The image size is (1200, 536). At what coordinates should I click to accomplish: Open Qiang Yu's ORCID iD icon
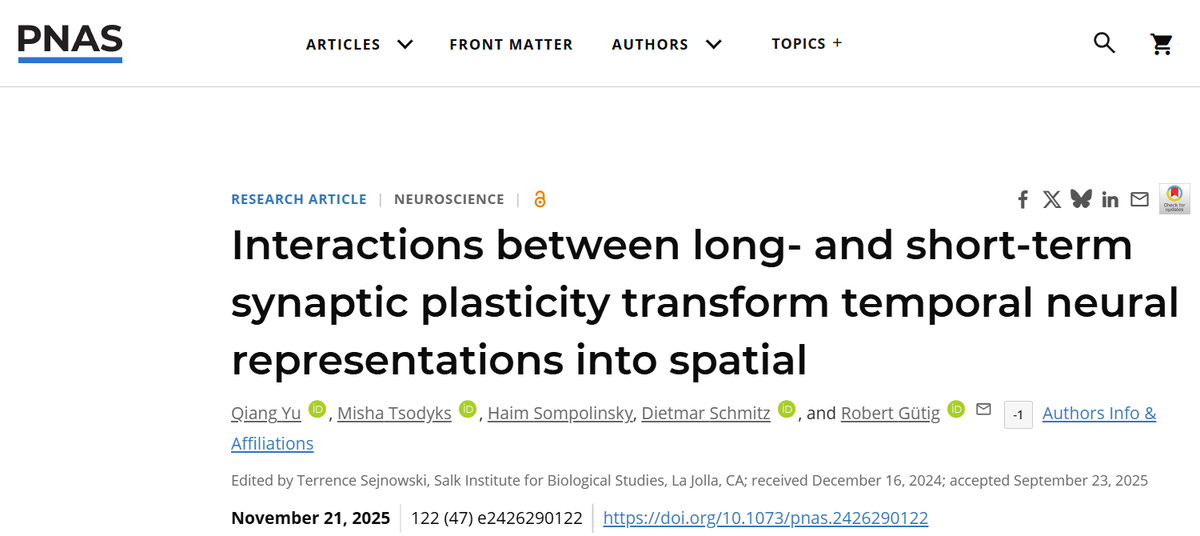pyautogui.click(x=318, y=409)
